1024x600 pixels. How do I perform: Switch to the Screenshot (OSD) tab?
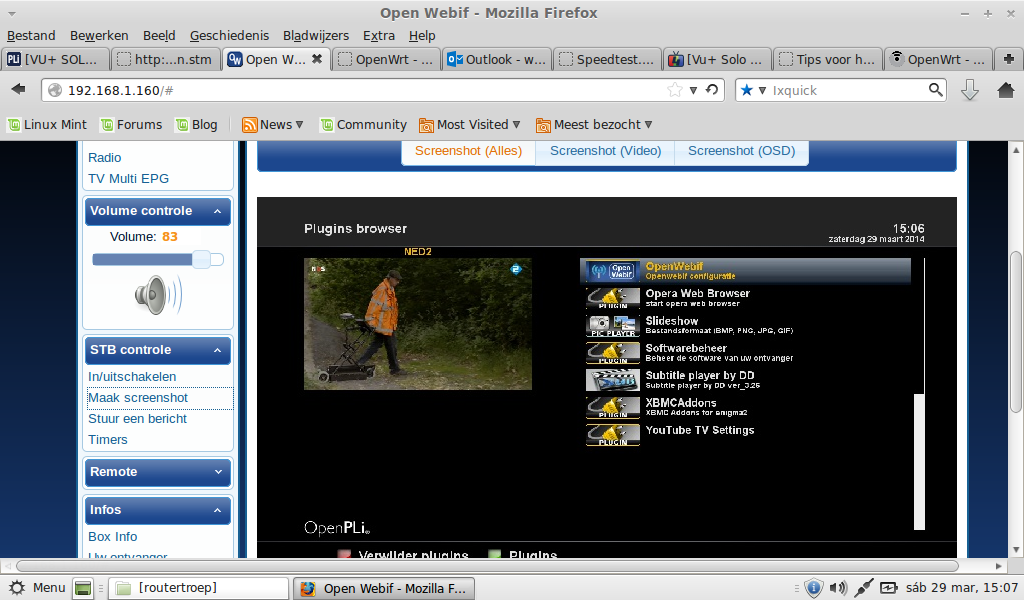[741, 151]
